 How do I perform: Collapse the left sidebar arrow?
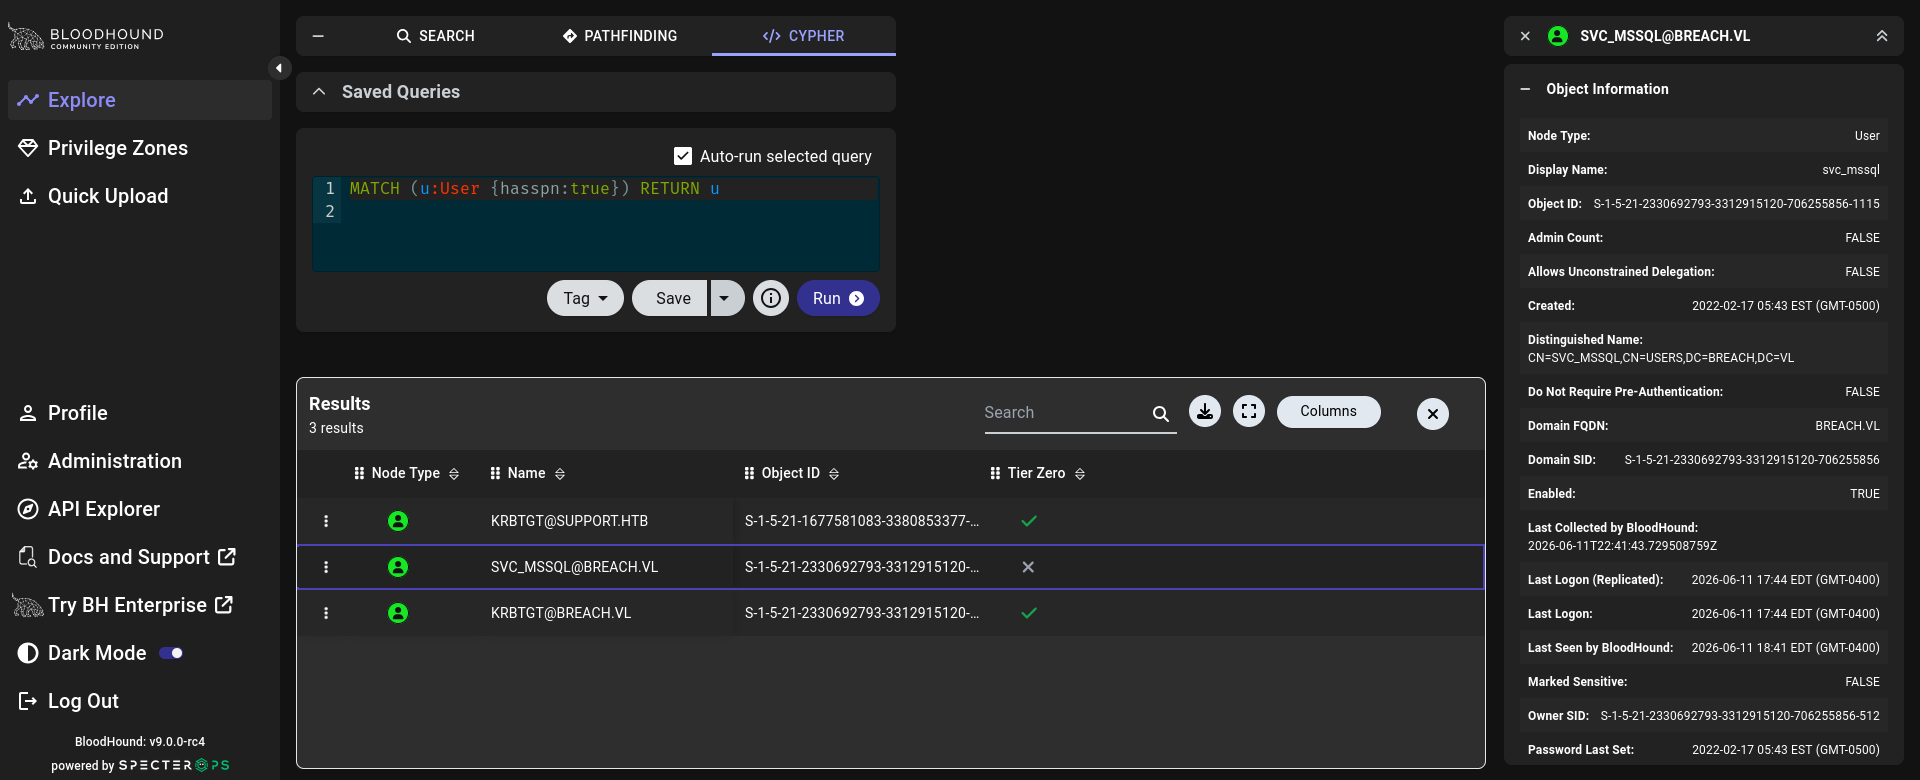[279, 68]
